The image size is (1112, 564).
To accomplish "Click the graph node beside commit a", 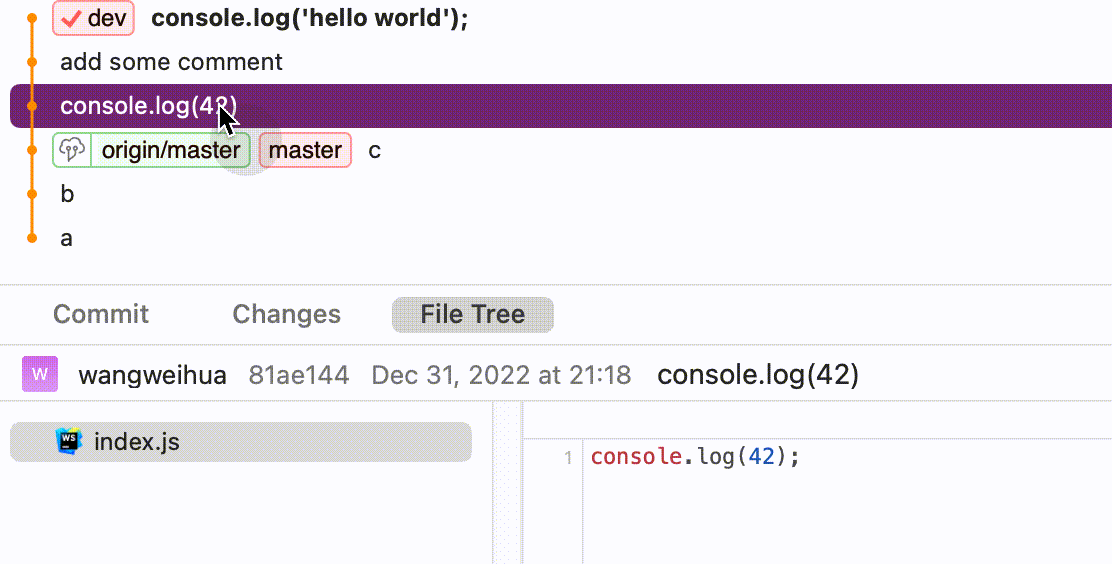I will click(x=32, y=238).
